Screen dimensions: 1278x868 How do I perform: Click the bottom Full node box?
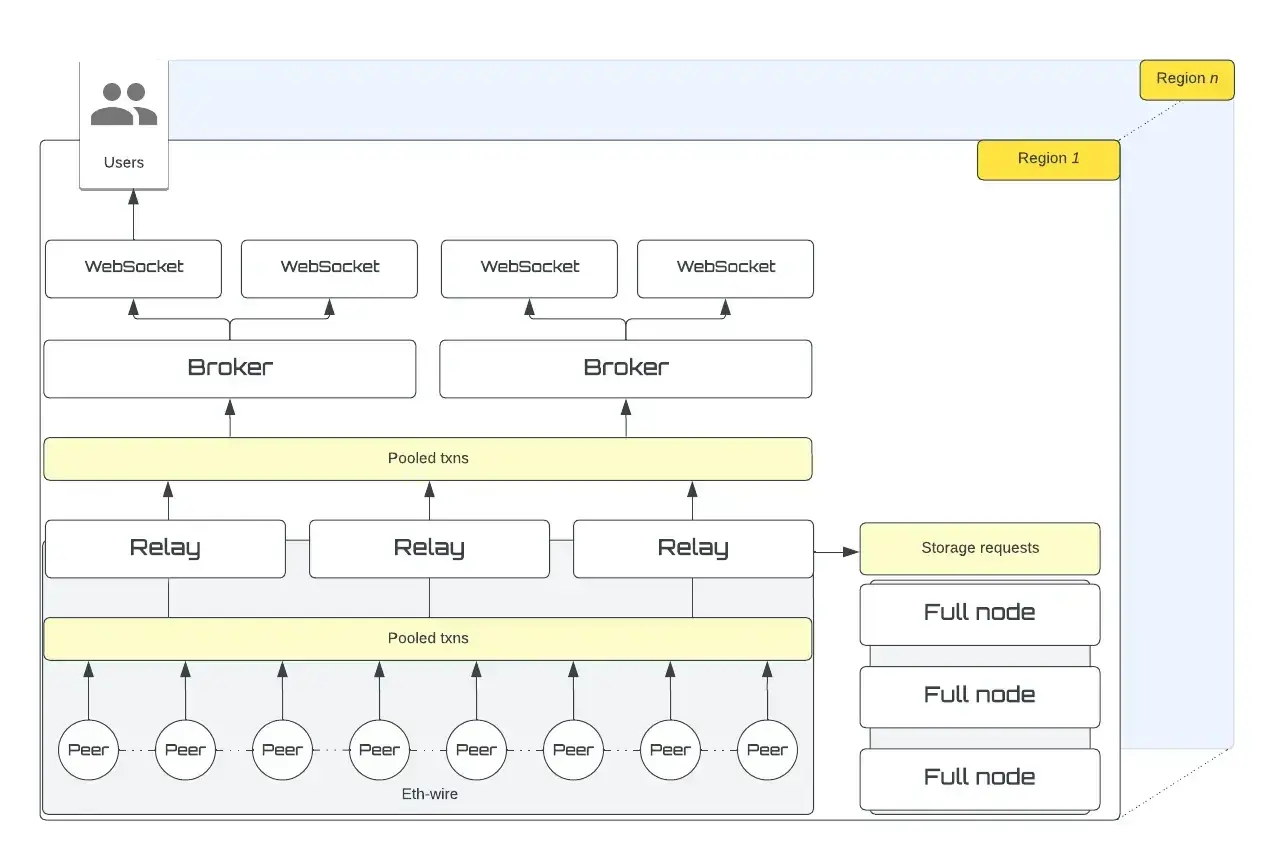coord(980,778)
